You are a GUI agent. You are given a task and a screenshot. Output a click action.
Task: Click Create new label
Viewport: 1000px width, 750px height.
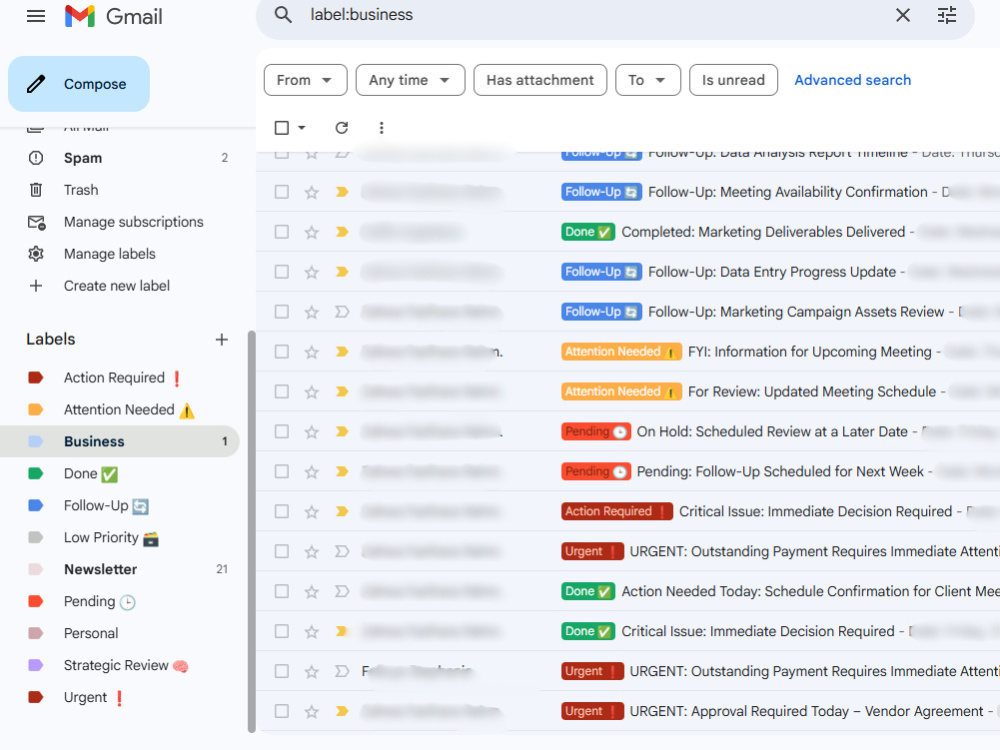[x=120, y=286]
